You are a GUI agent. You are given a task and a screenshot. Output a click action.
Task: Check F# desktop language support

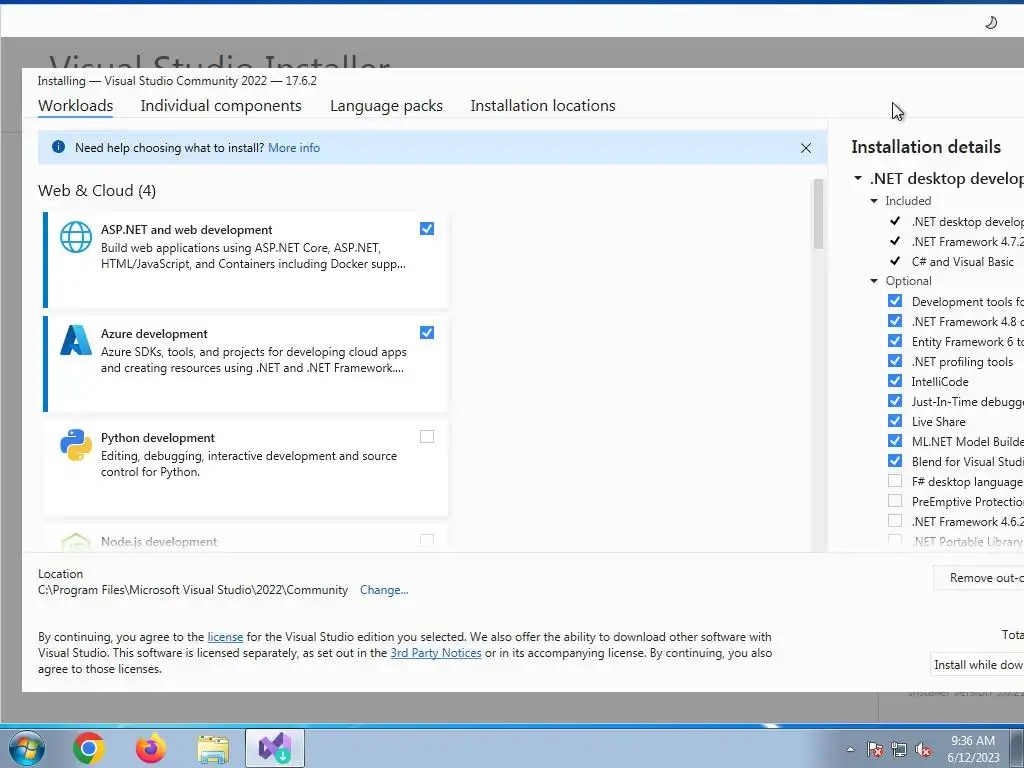click(x=895, y=481)
